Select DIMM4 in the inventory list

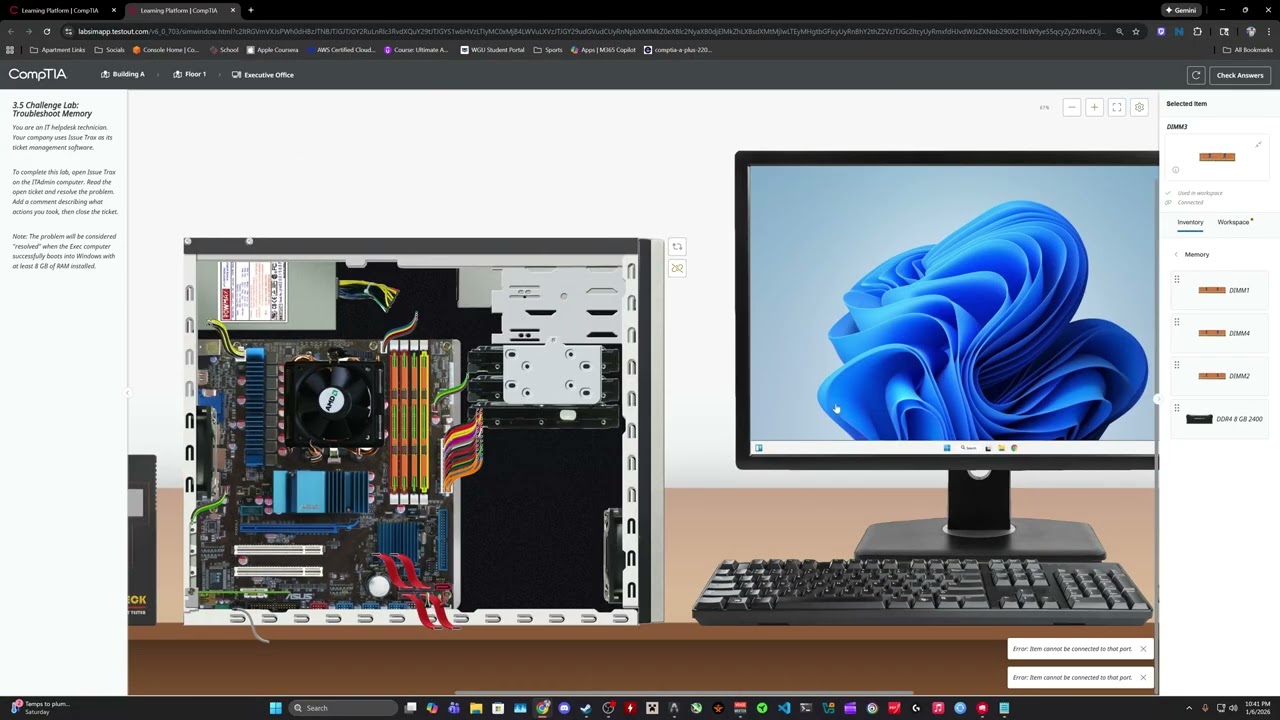coord(1220,333)
